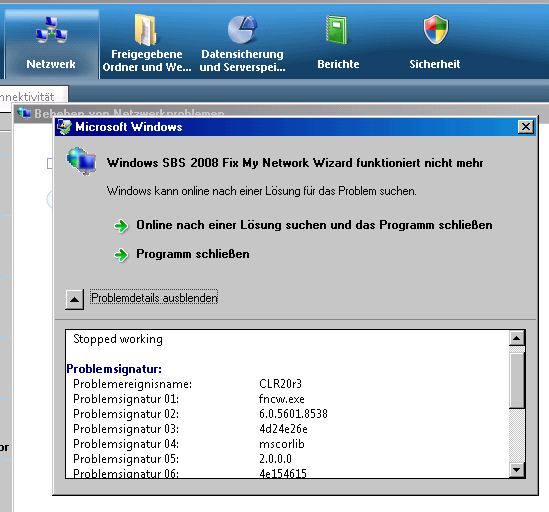
Task: Select the Berichte label
Action: (x=338, y=64)
